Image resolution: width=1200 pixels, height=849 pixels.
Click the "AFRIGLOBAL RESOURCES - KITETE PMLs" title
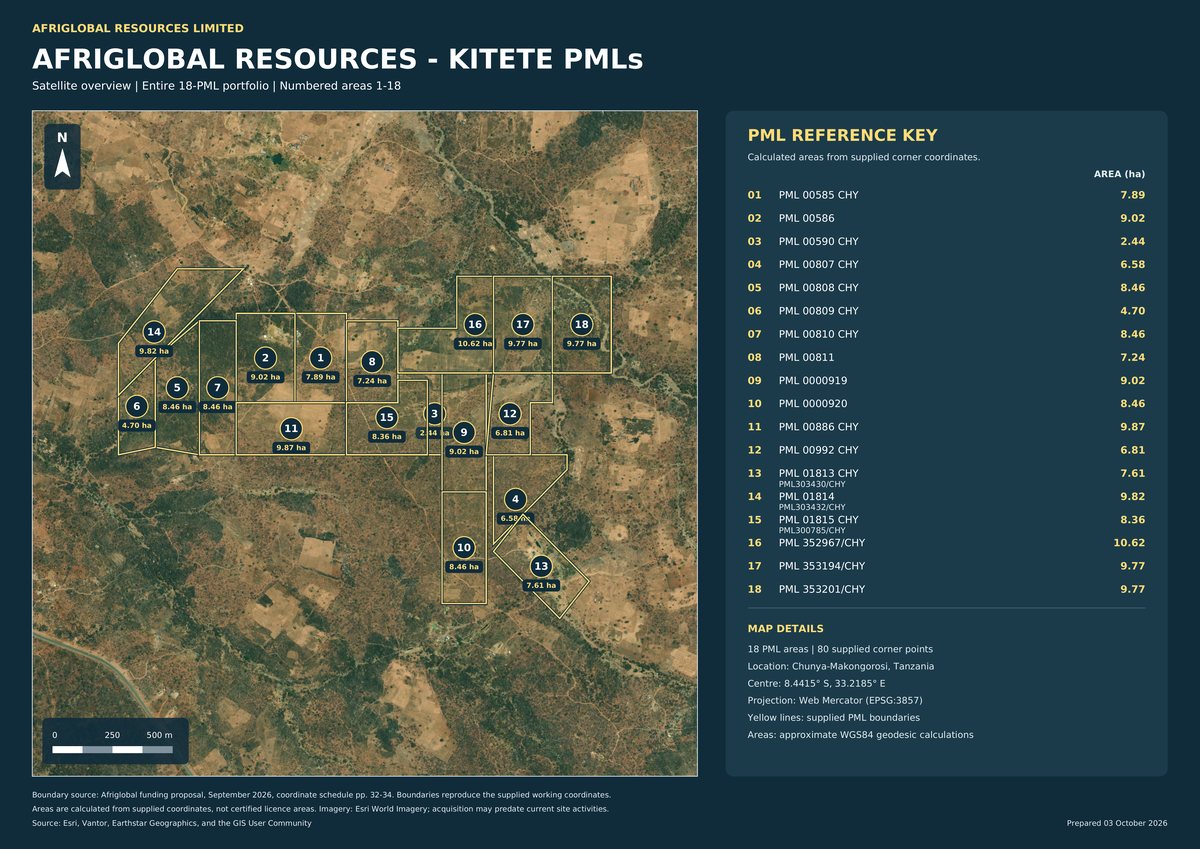[338, 59]
